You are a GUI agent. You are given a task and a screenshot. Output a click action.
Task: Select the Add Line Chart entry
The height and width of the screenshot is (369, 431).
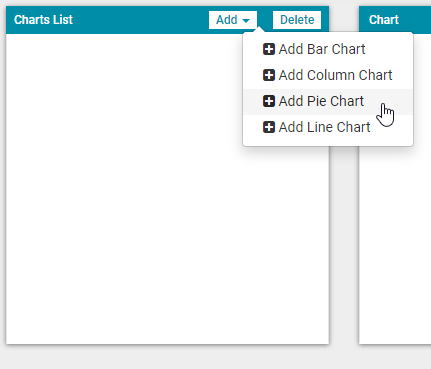(328, 127)
